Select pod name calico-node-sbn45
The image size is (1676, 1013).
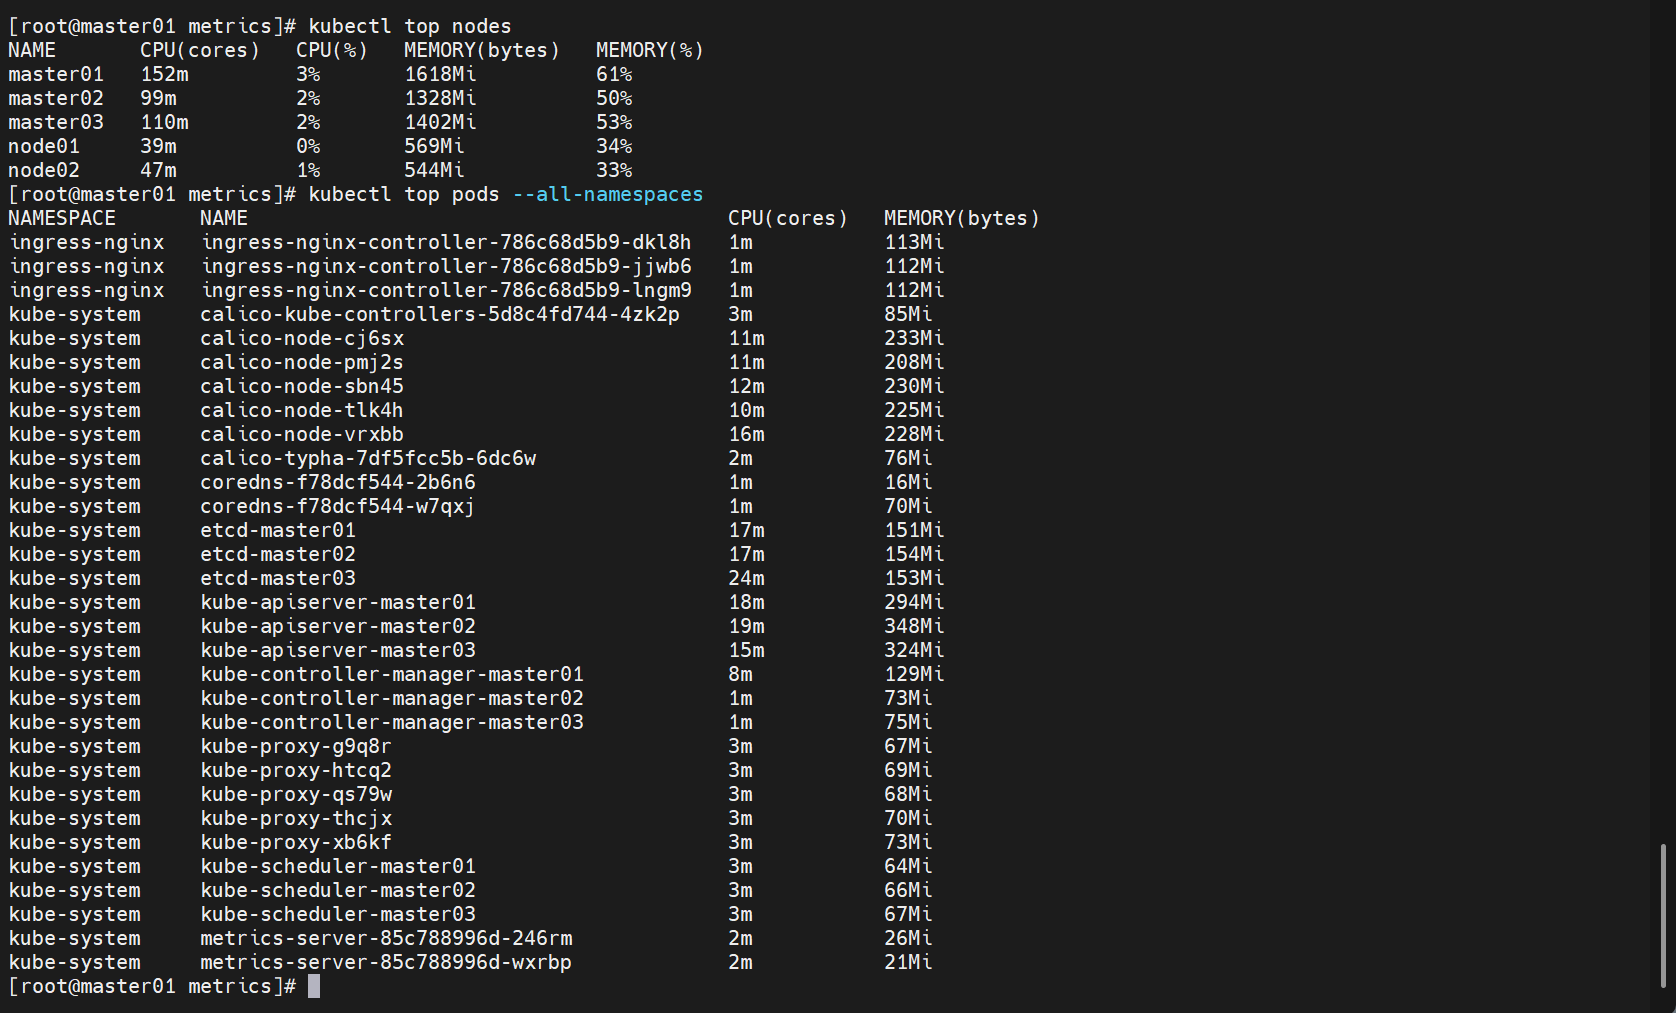point(302,386)
